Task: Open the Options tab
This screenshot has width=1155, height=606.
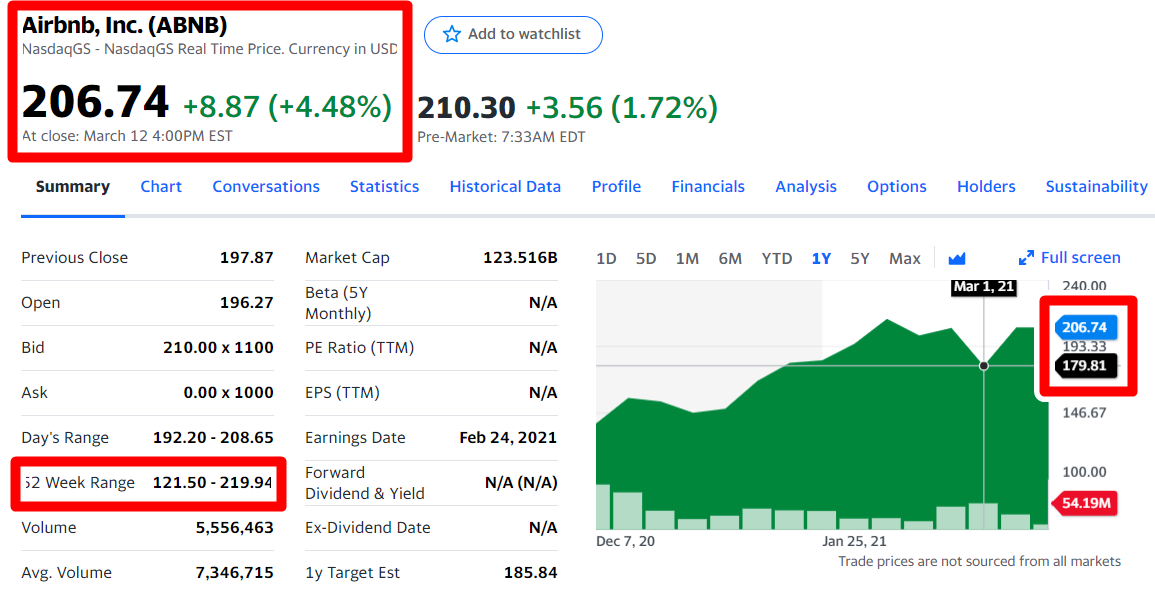Action: 896,187
